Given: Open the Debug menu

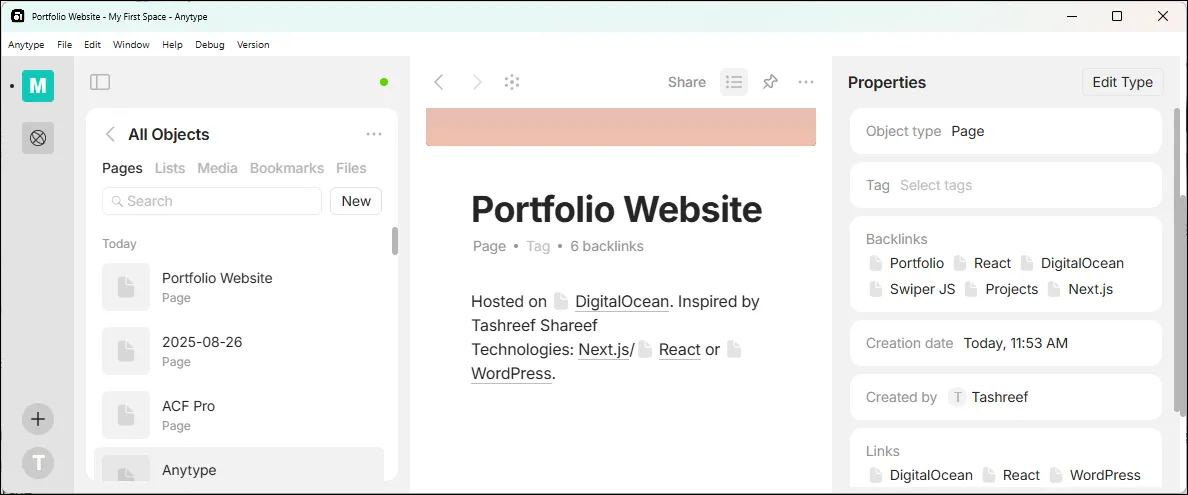Looking at the screenshot, I should [210, 45].
